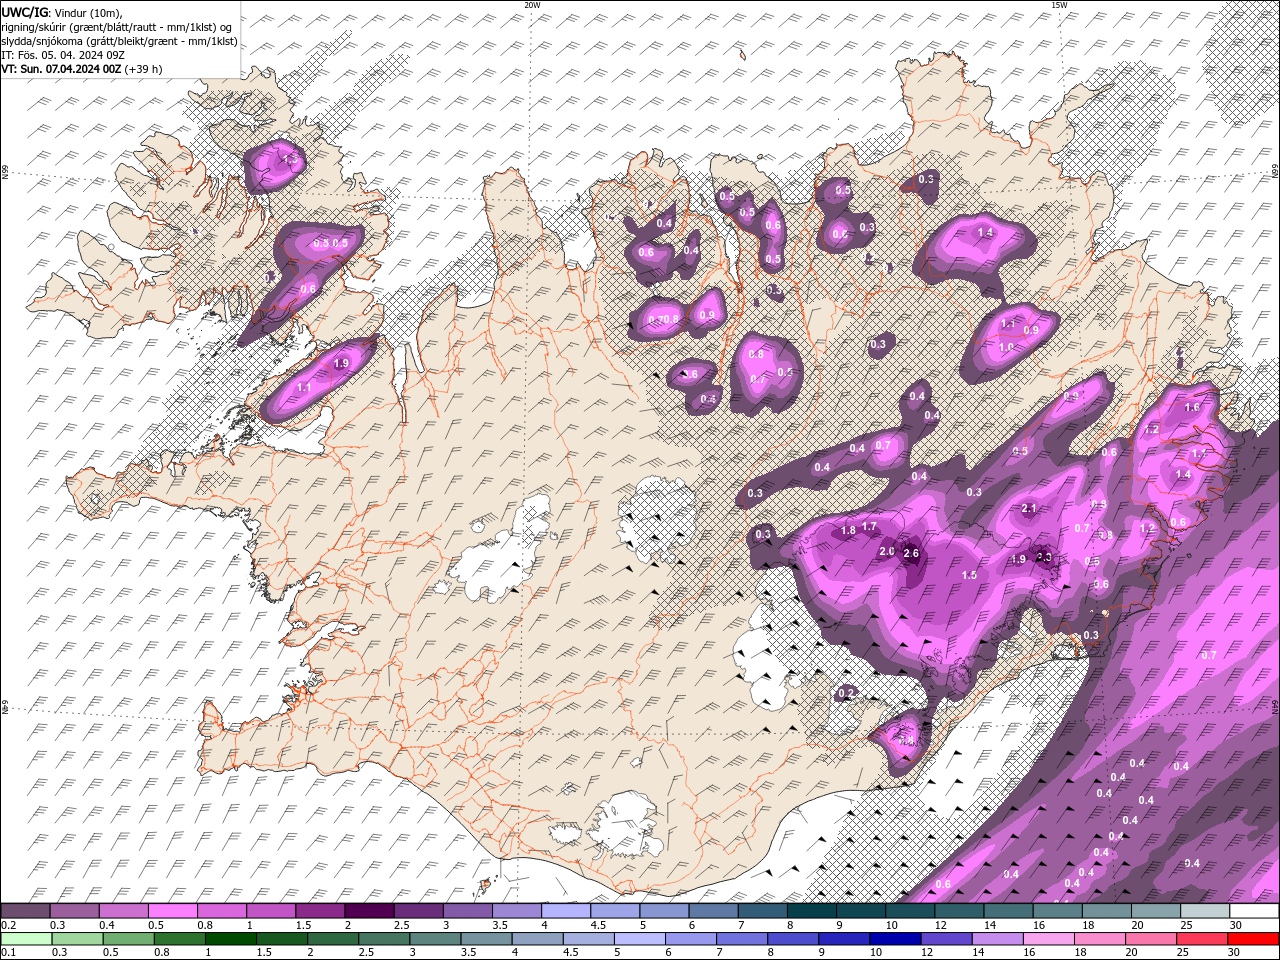This screenshot has height=960, width=1280.
Task: Pick the lower legend blue swatch labeled 7
Action: pos(742,940)
